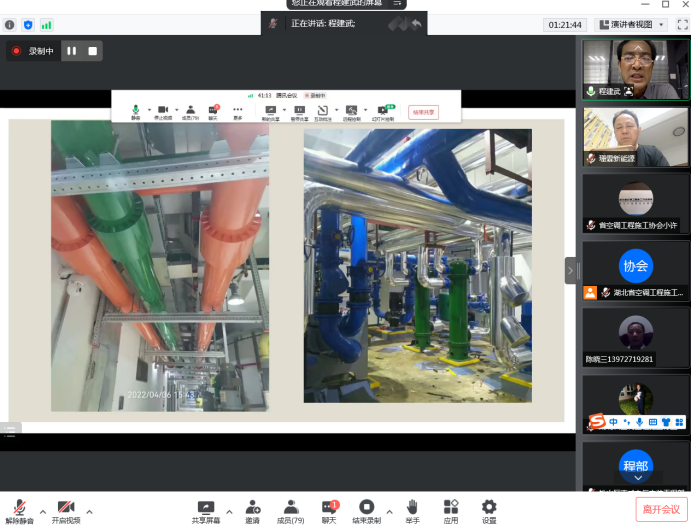Image resolution: width=692 pixels, height=528 pixels.
Task: Click 结束录制 to end recording
Action: (x=366, y=512)
